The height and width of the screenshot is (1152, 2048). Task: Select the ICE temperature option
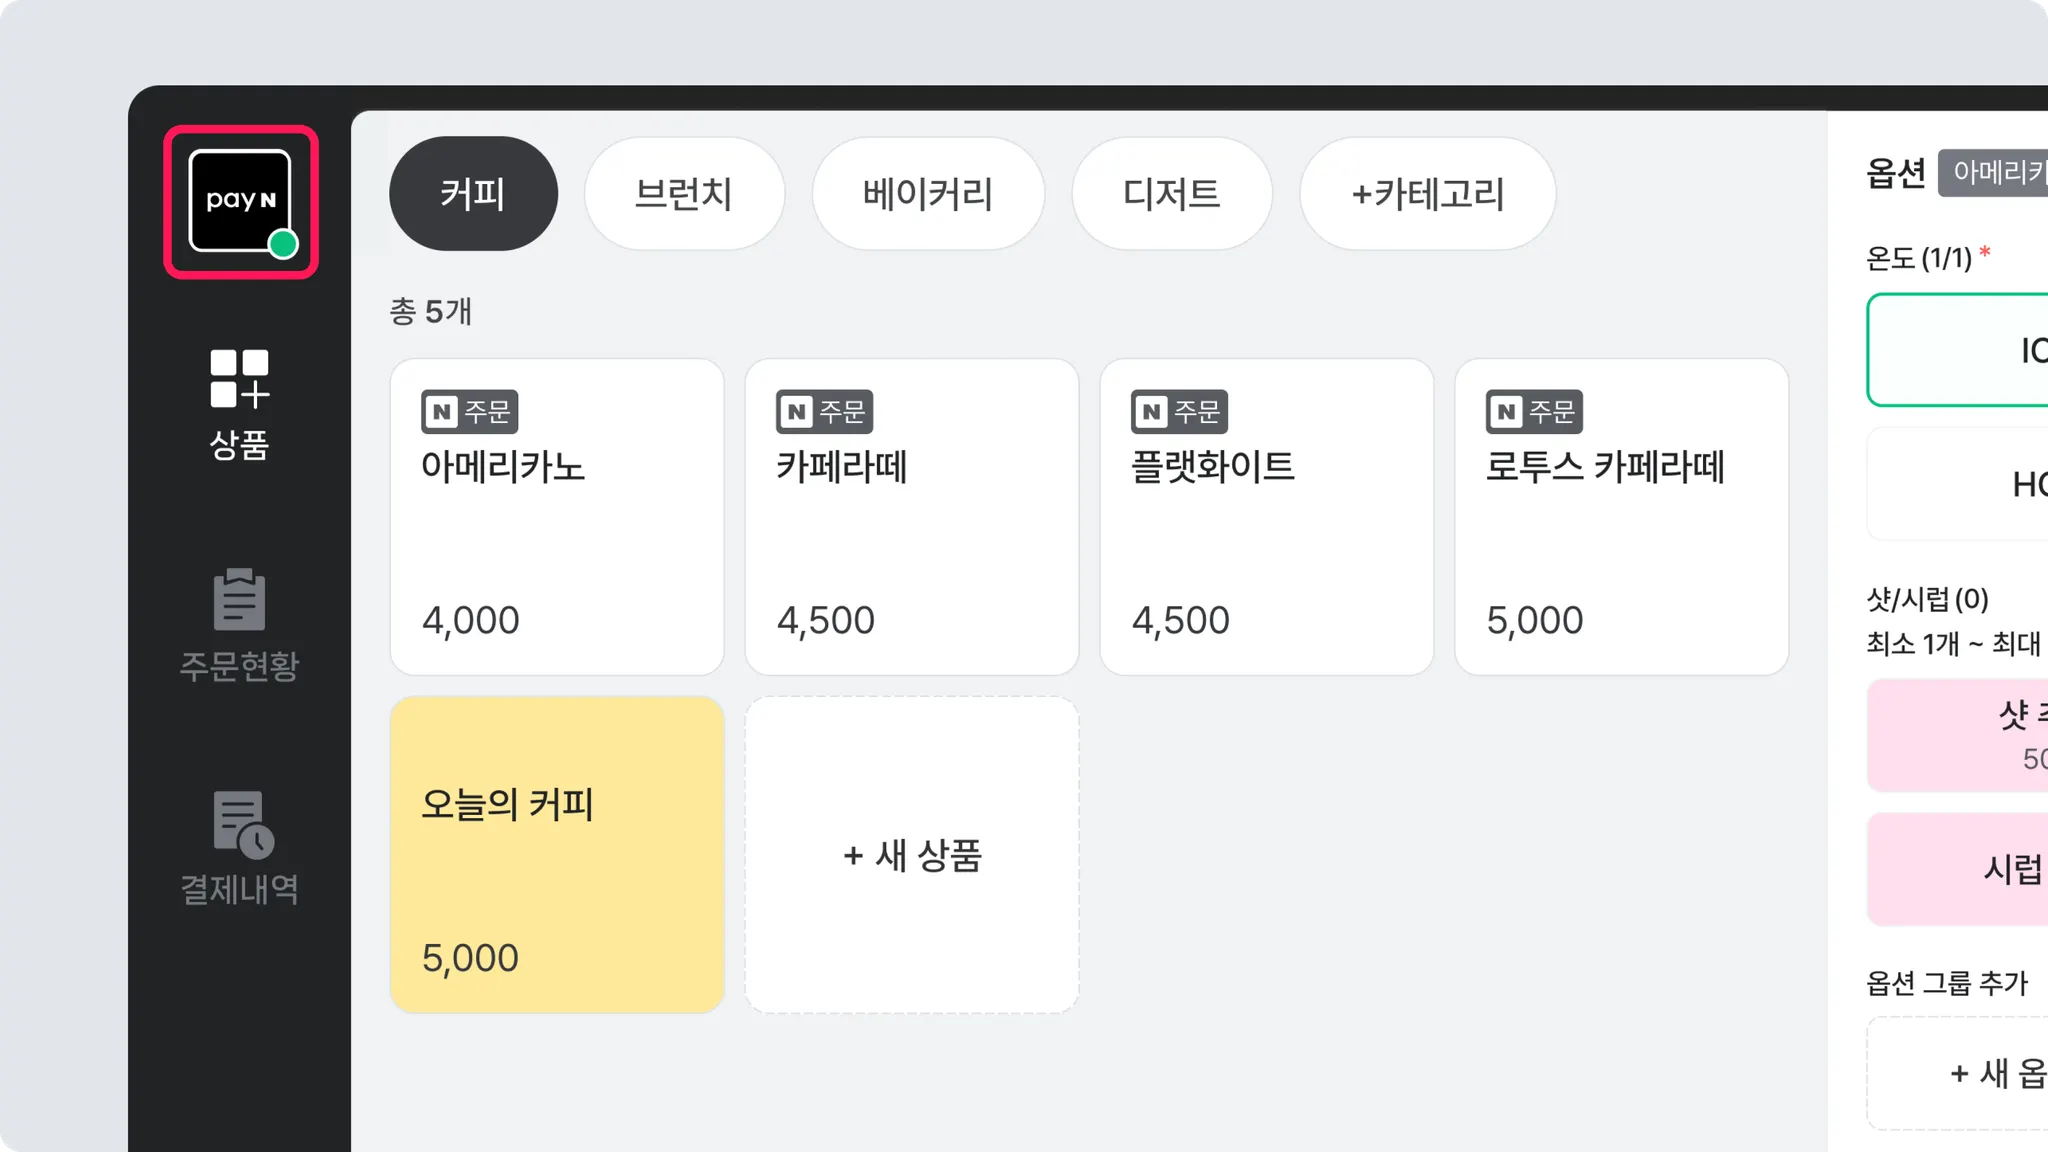point(1960,350)
